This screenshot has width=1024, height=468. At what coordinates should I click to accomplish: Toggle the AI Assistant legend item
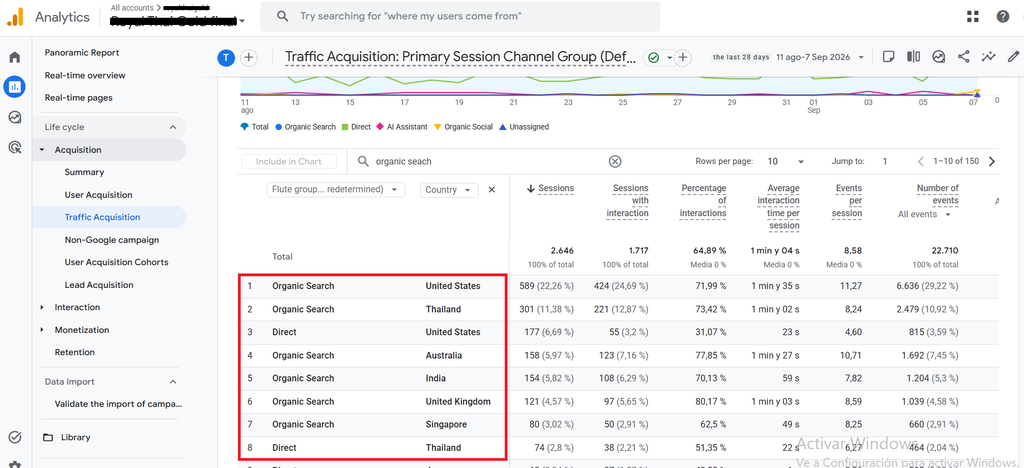coord(402,127)
